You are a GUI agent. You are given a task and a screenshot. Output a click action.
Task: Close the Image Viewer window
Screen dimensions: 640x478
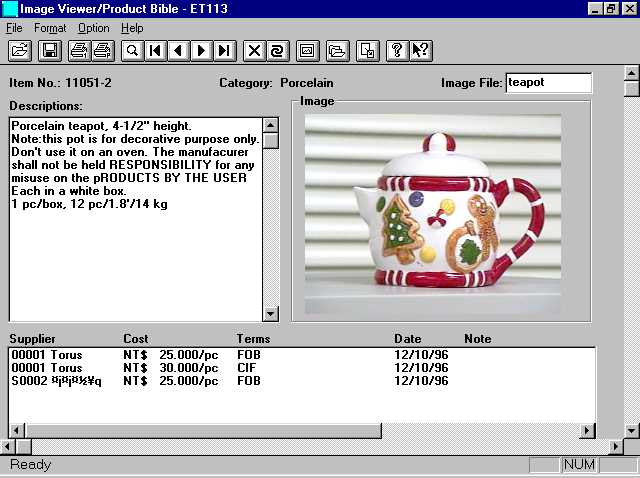pos(629,9)
